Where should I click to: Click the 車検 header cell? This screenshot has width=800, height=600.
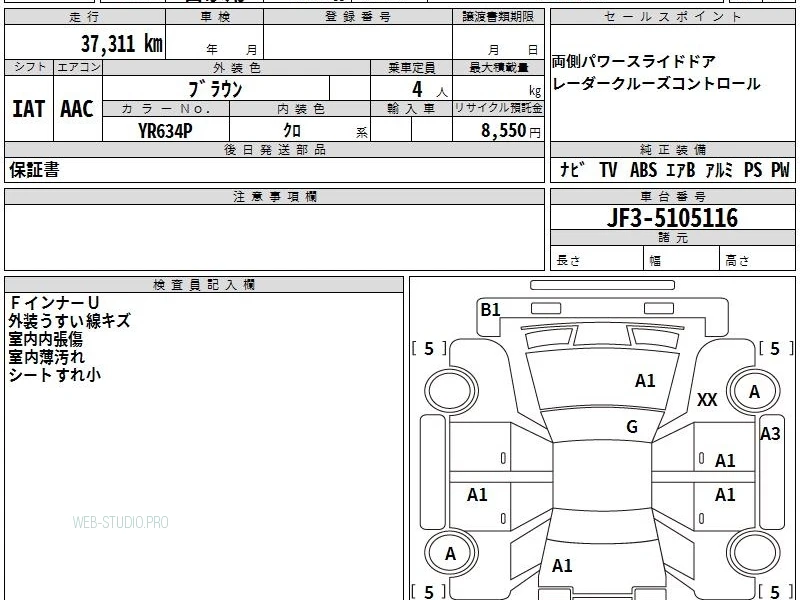point(215,17)
